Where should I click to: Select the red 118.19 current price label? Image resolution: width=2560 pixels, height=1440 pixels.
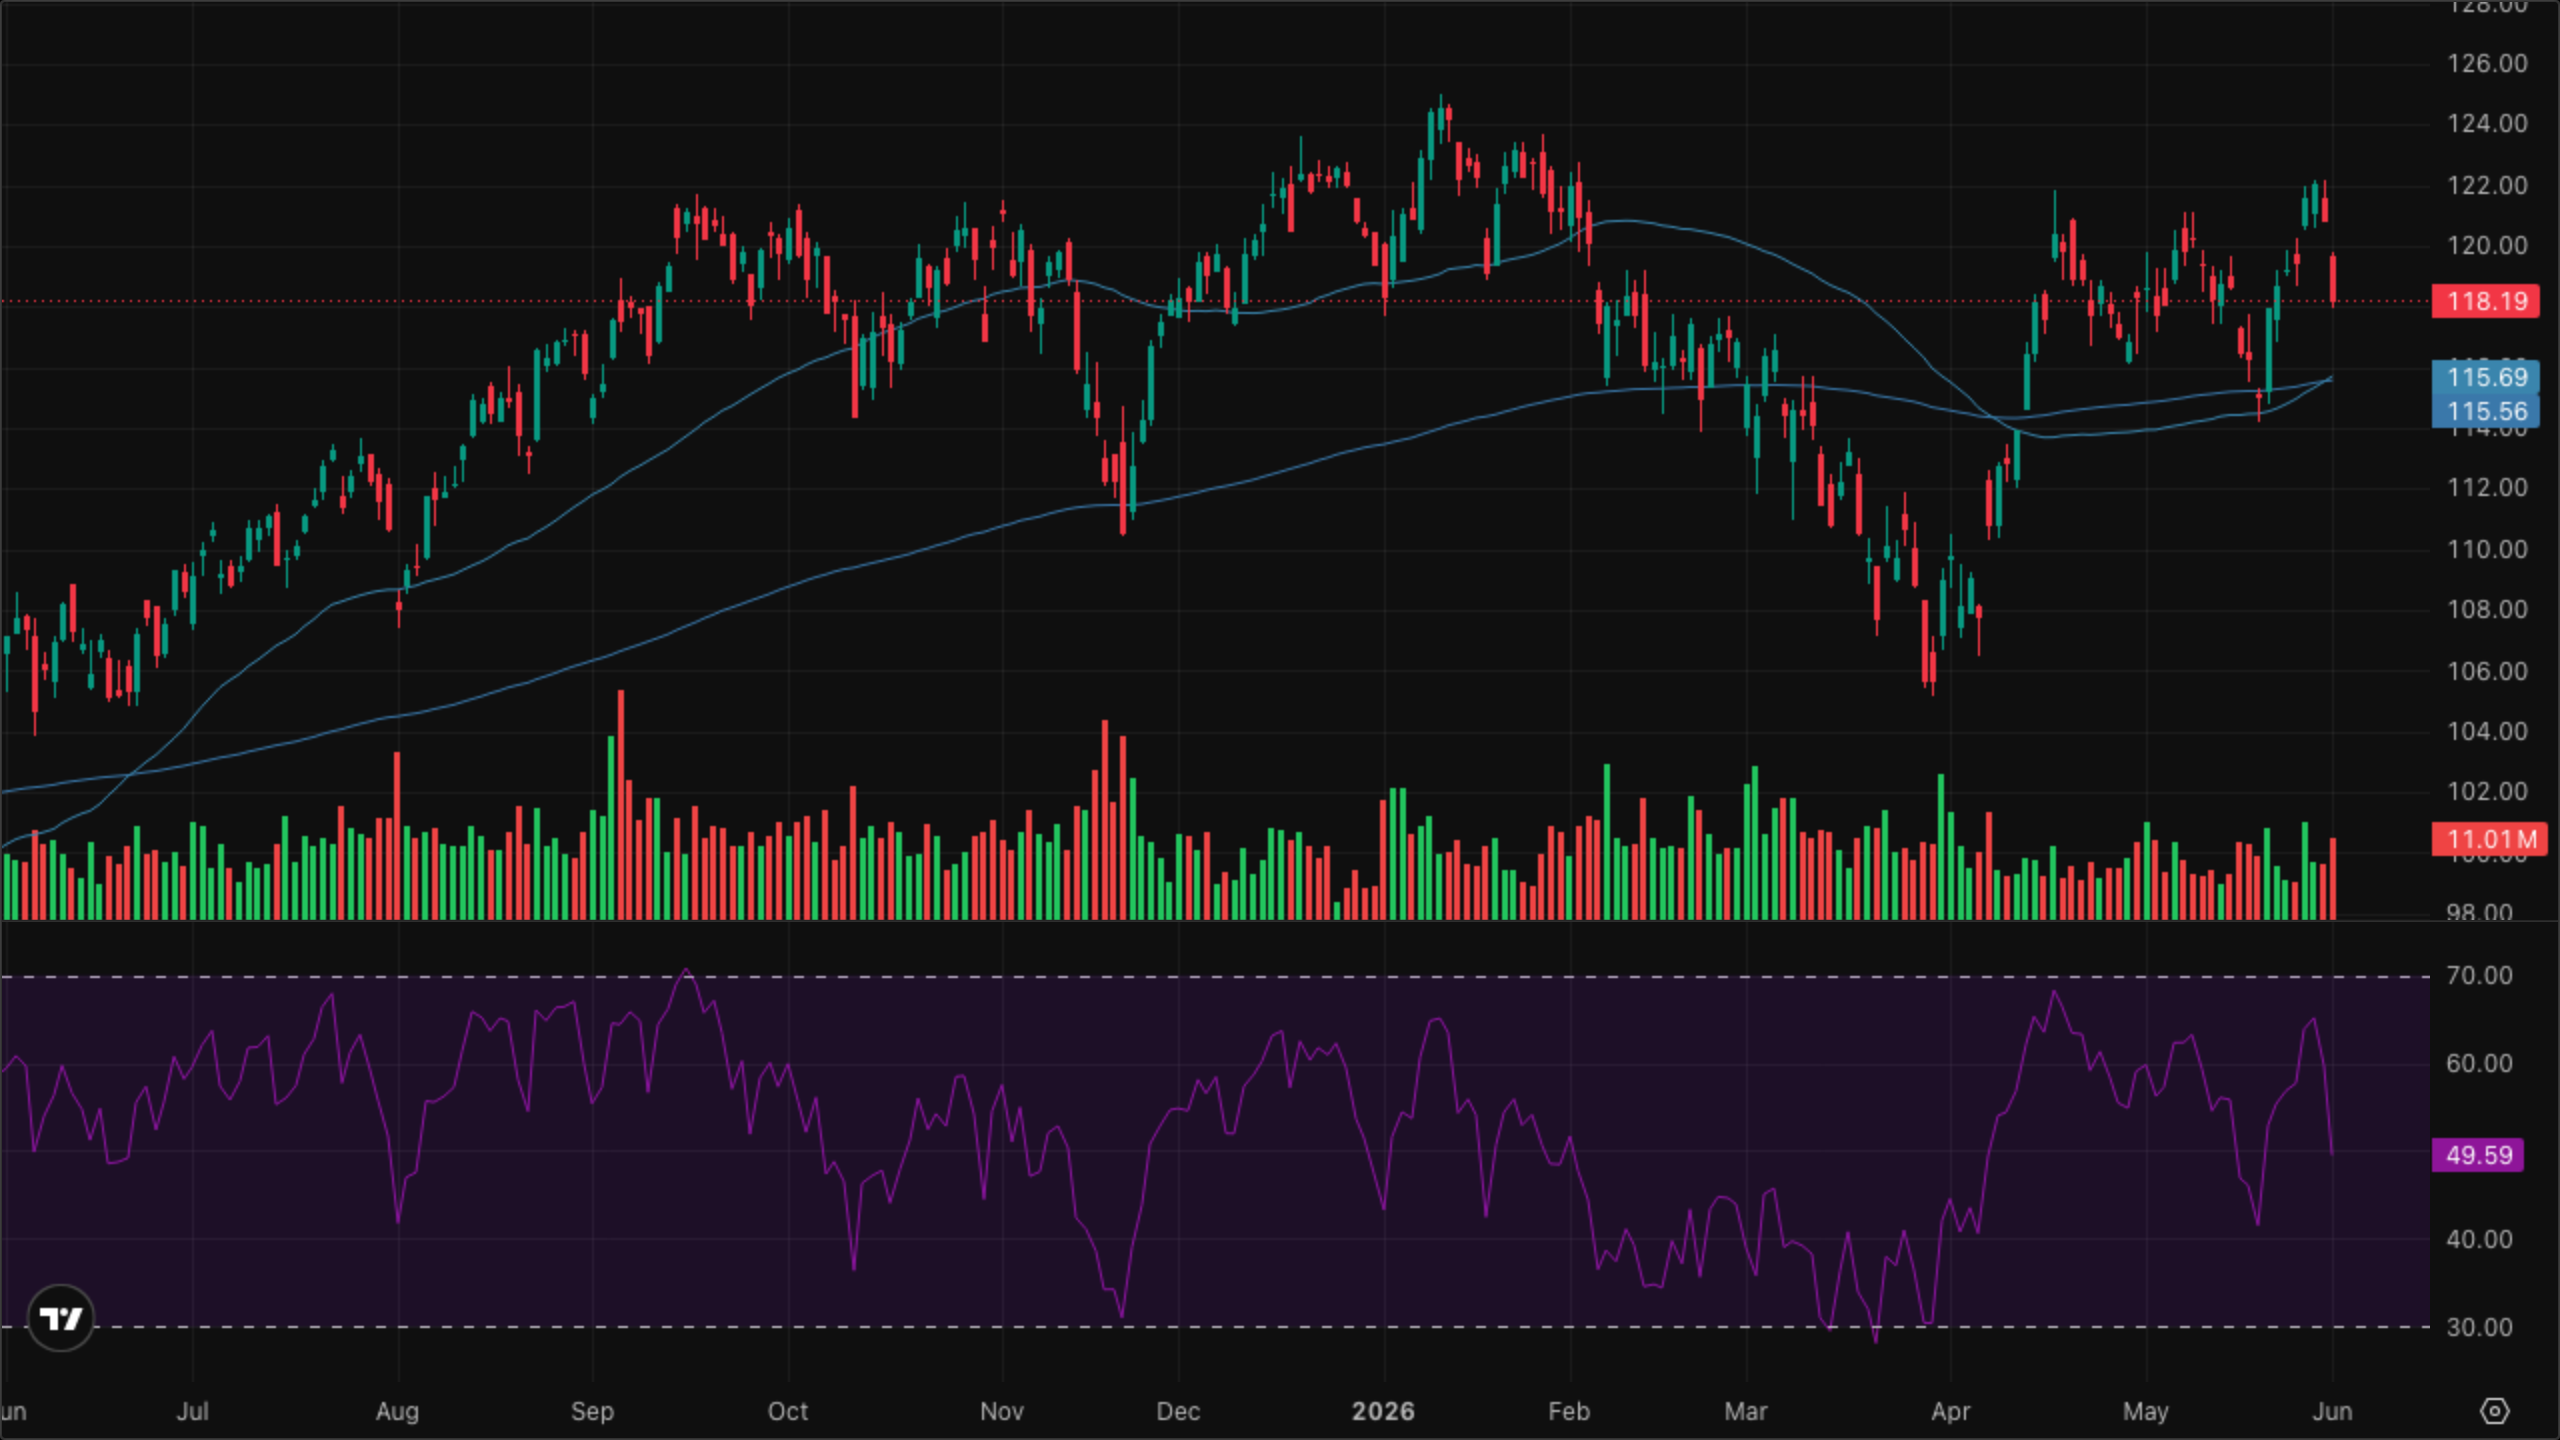pyautogui.click(x=2485, y=301)
